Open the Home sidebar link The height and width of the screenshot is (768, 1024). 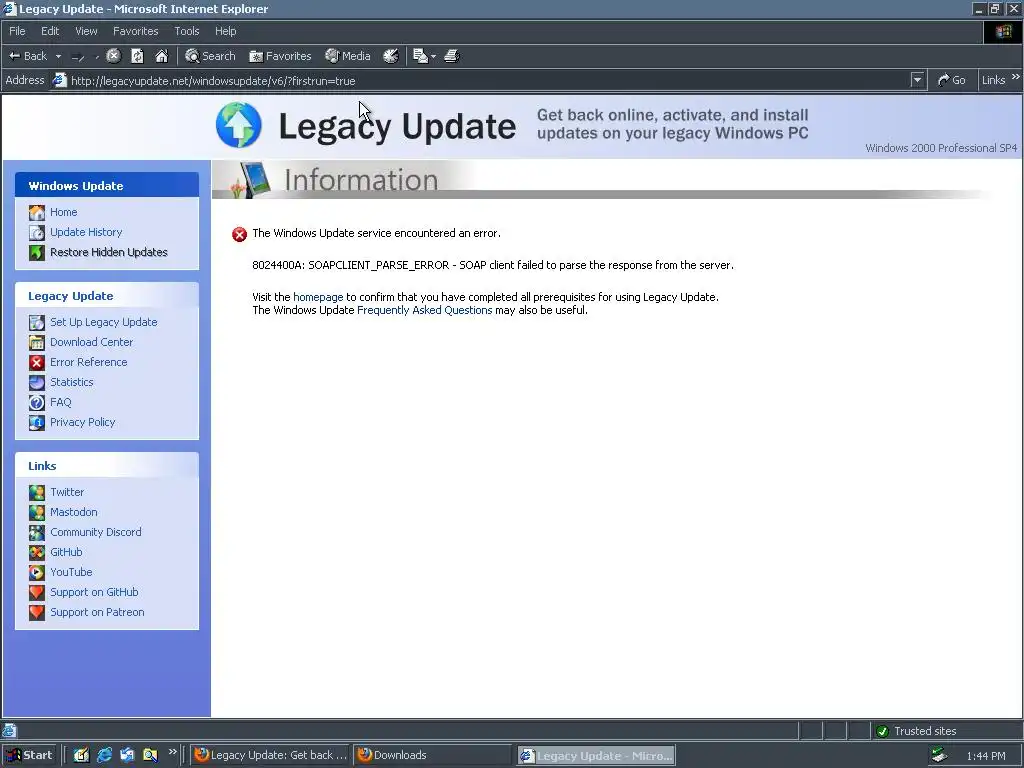[63, 212]
